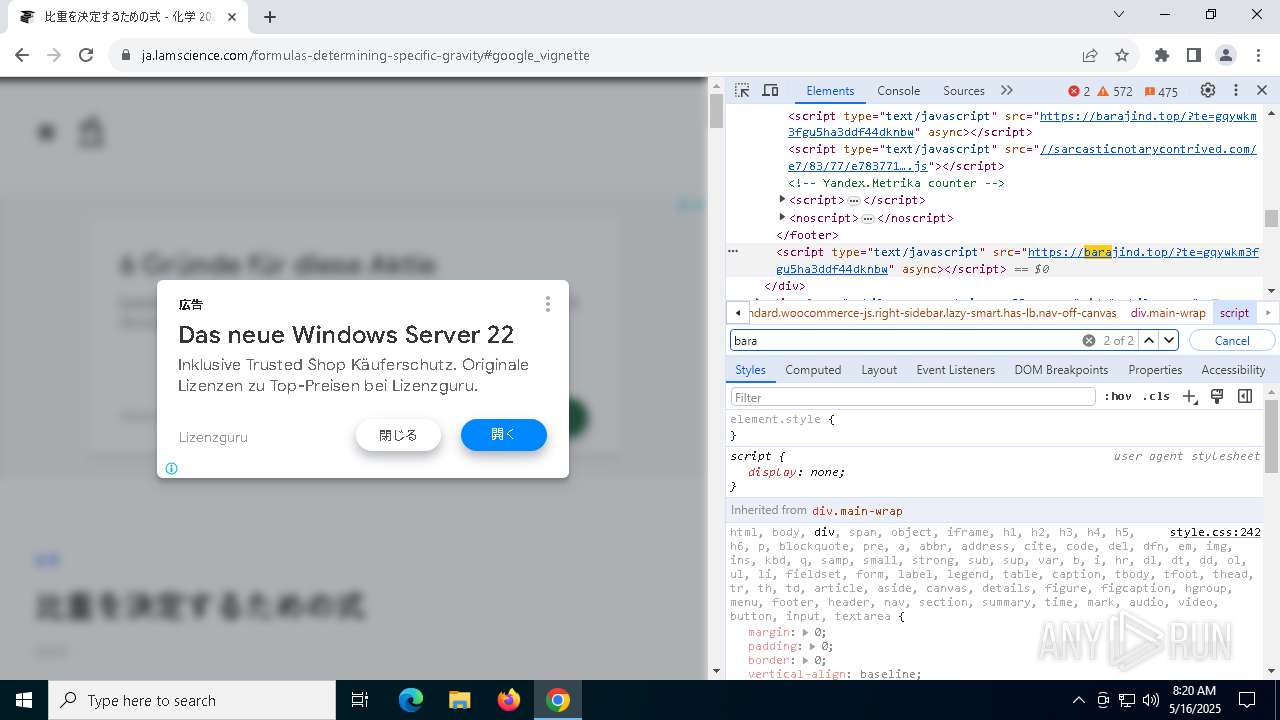Go to the next search result
Image resolution: width=1280 pixels, height=720 pixels.
tap(1168, 341)
